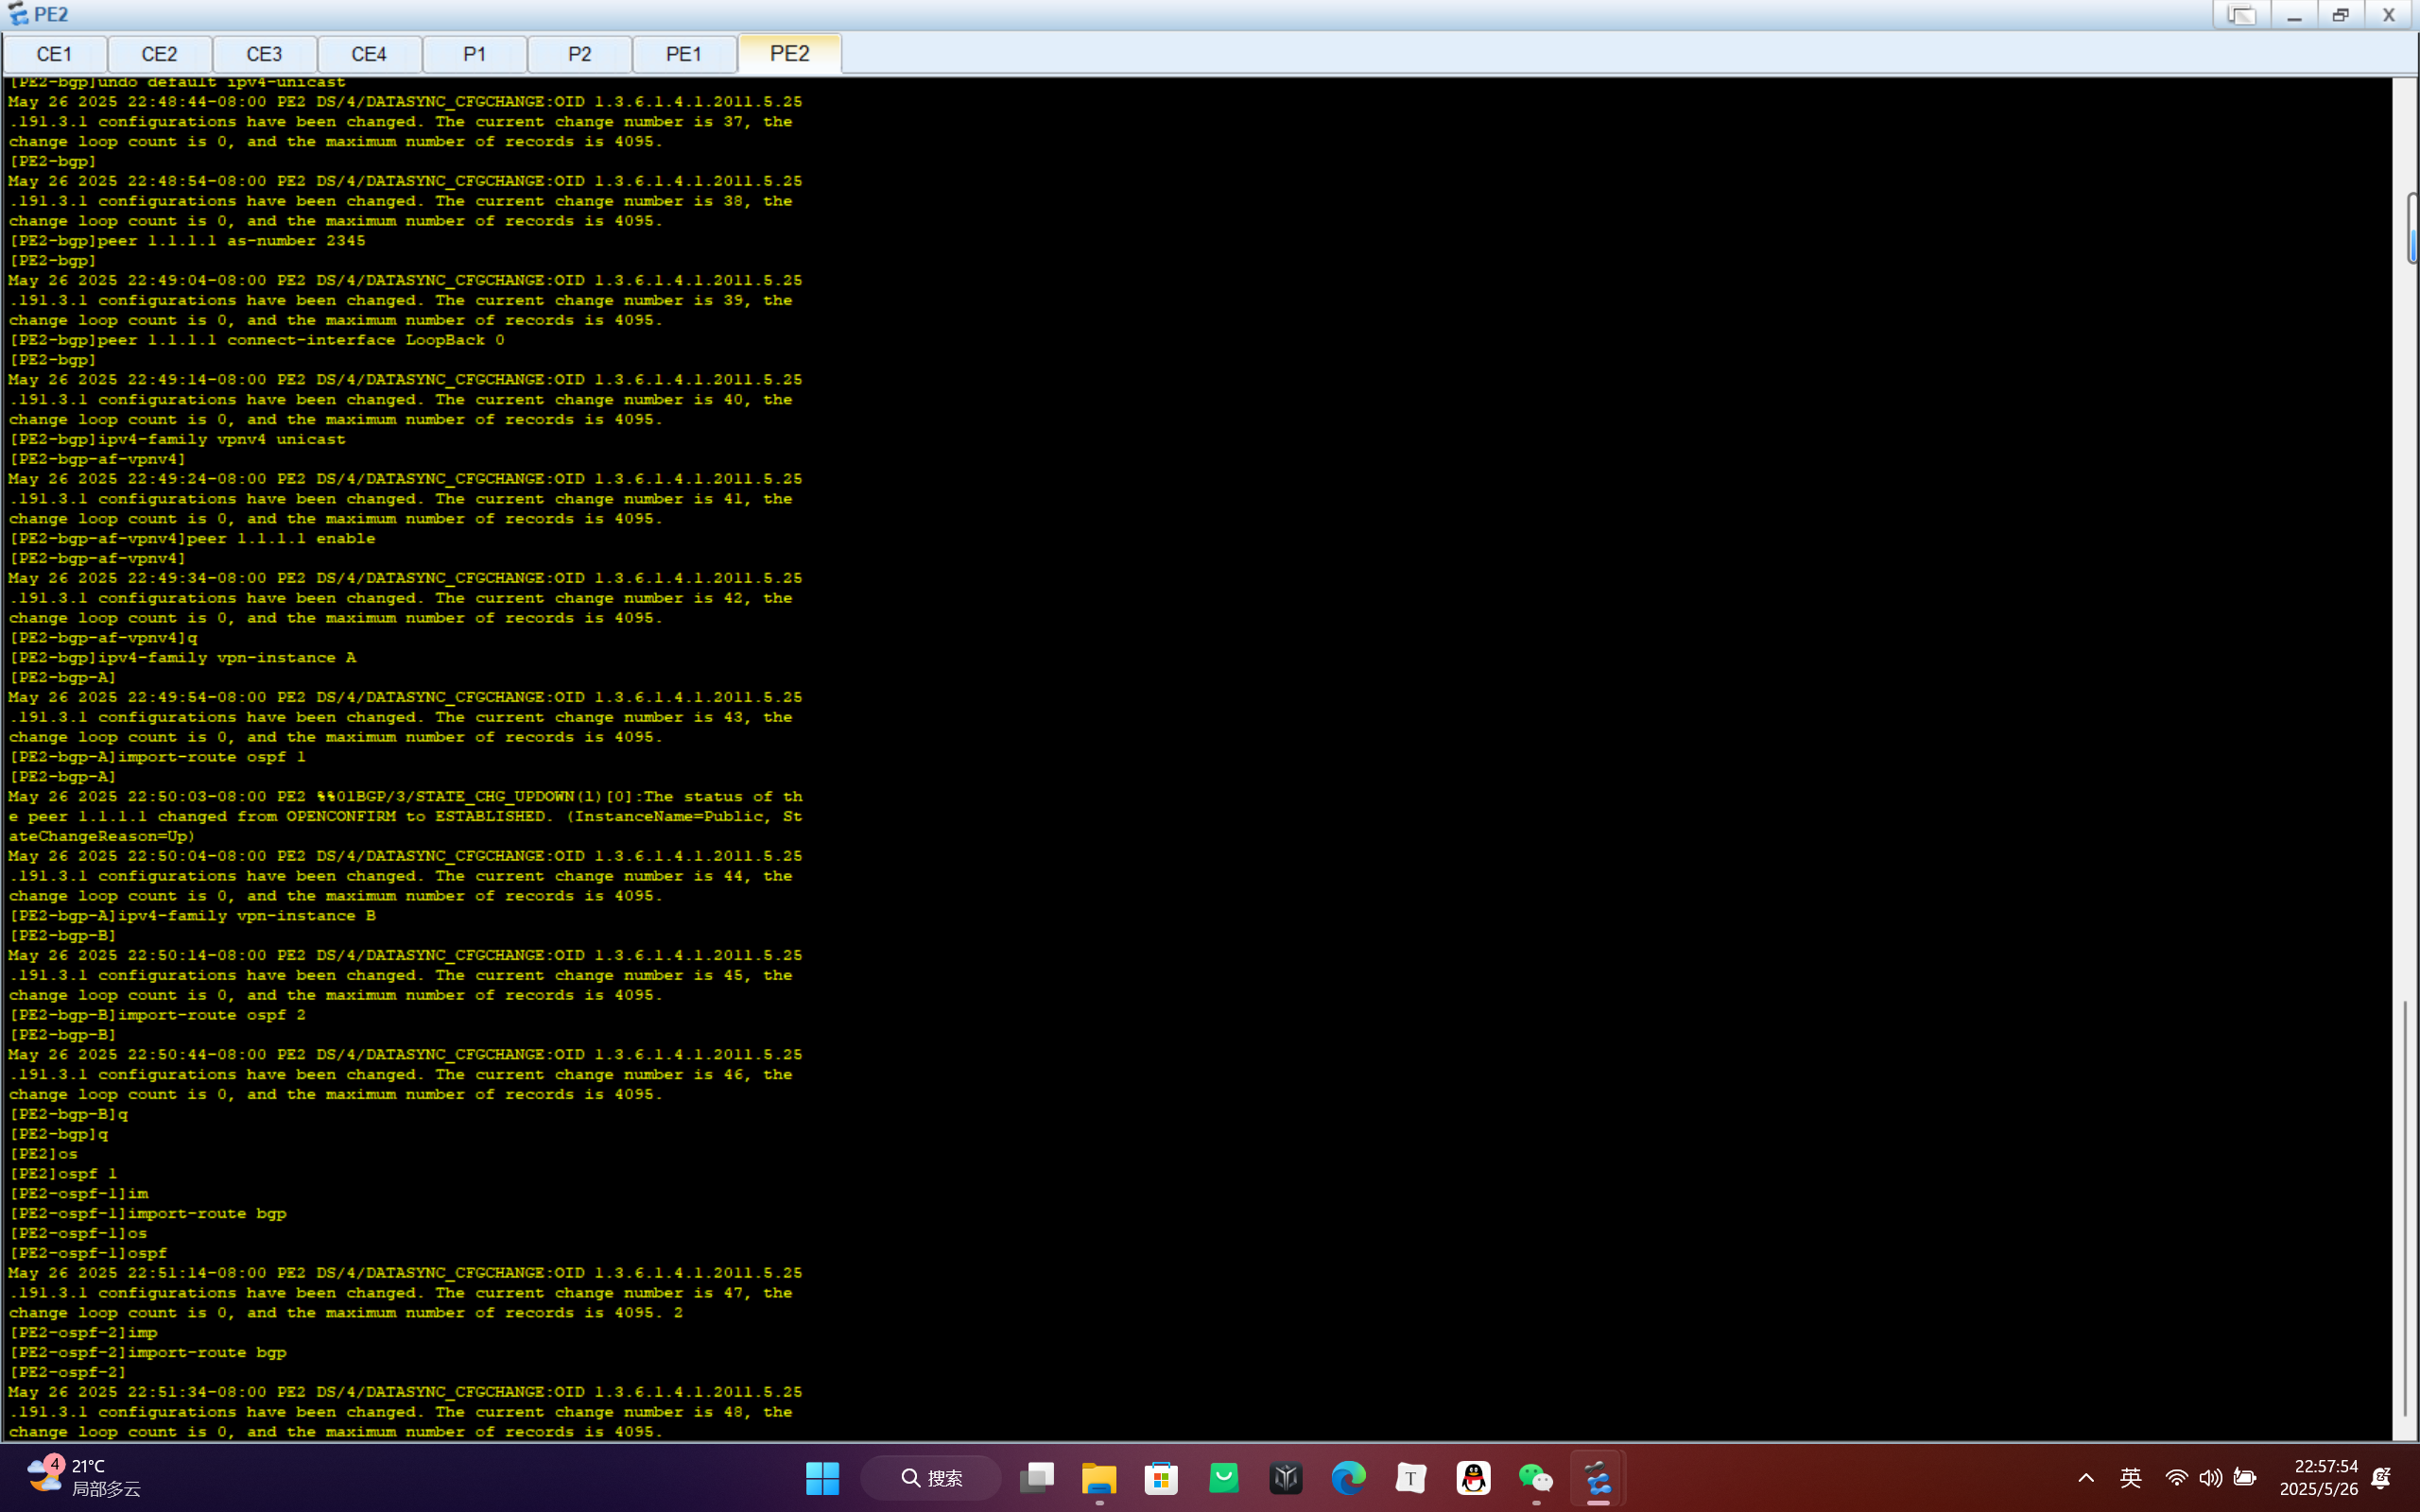Open the Windows Start menu

[822, 1478]
